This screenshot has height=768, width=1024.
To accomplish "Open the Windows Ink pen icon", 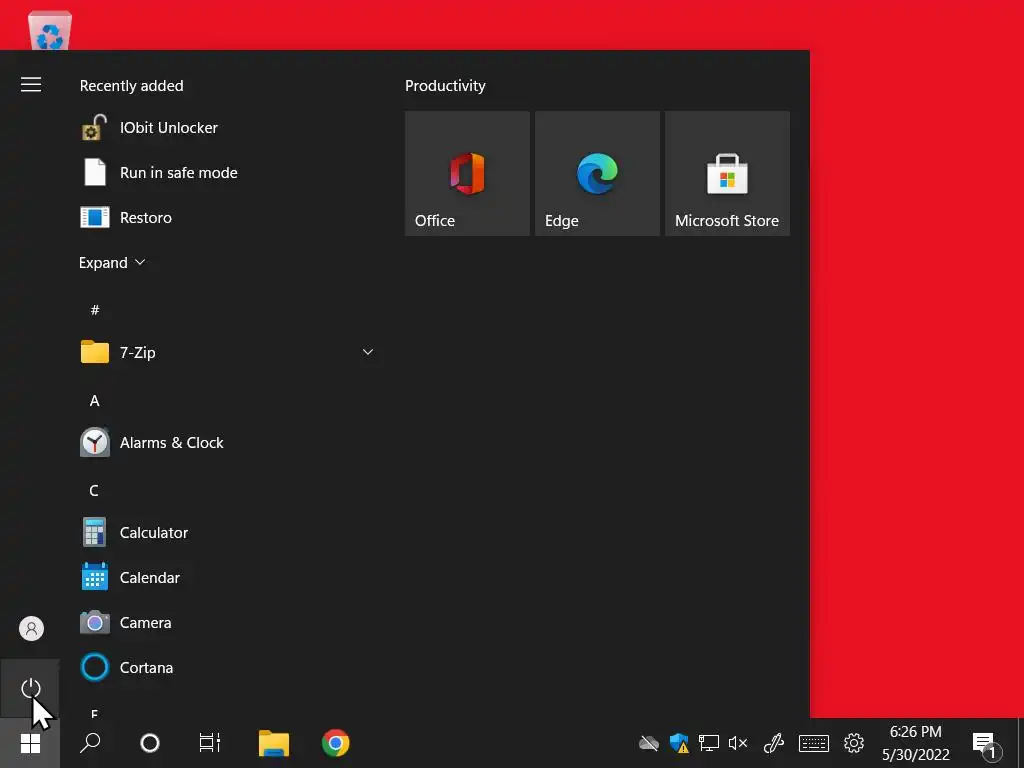I will (x=774, y=743).
